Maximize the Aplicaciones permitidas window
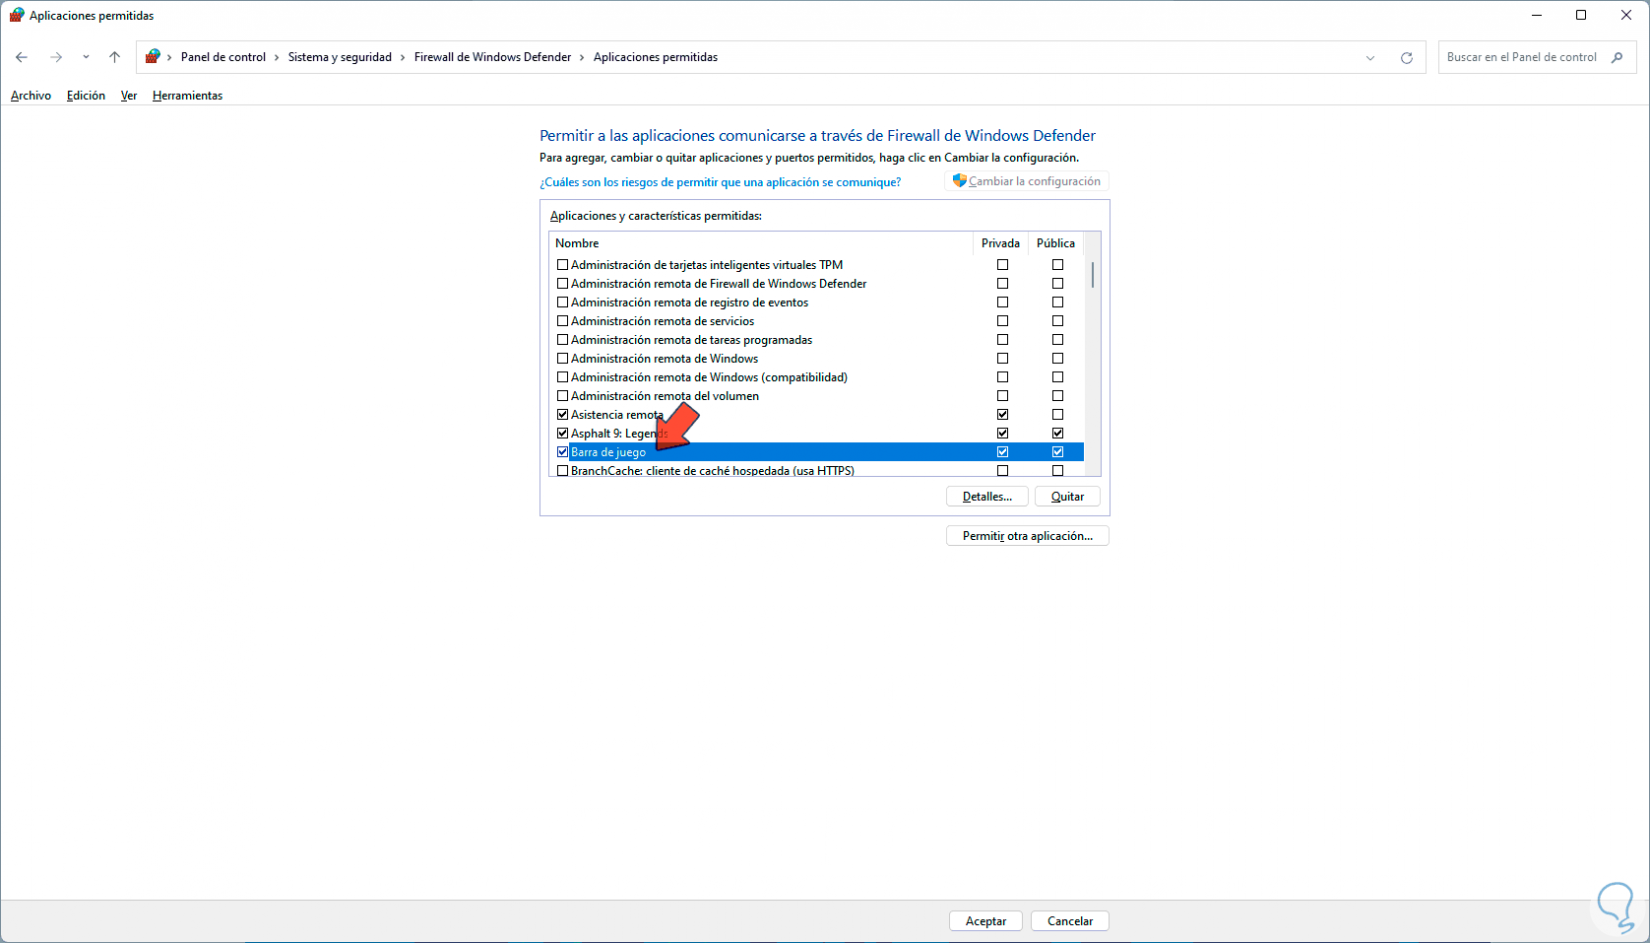Screen dimensions: 1650x943 pos(1581,15)
